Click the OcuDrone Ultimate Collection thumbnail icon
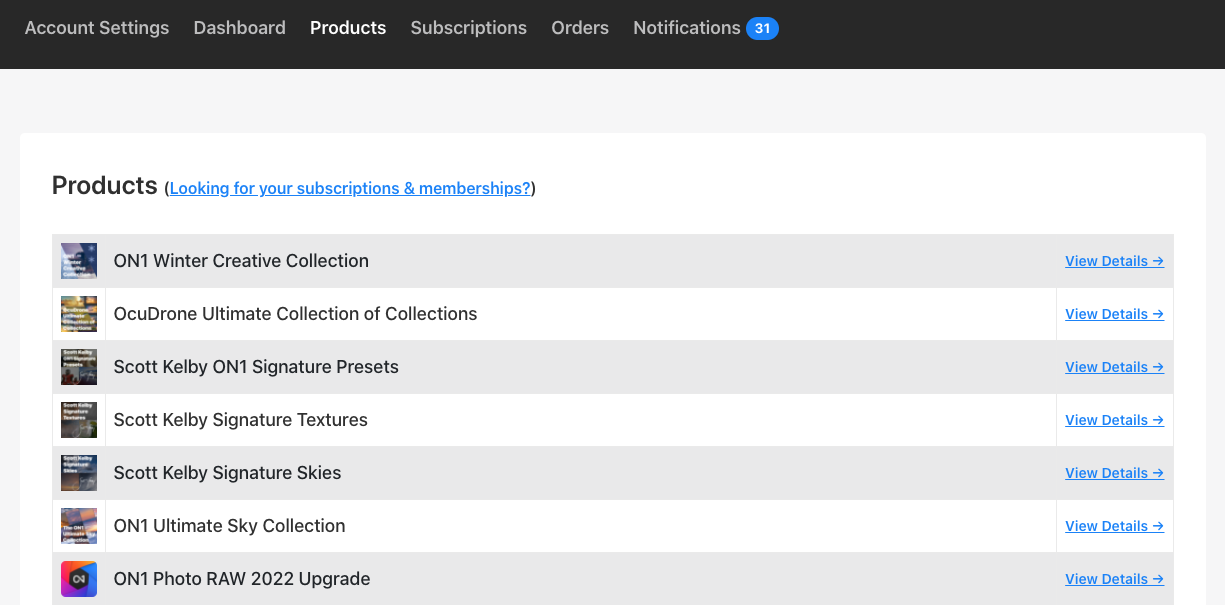The height and width of the screenshot is (605, 1225). (x=79, y=314)
